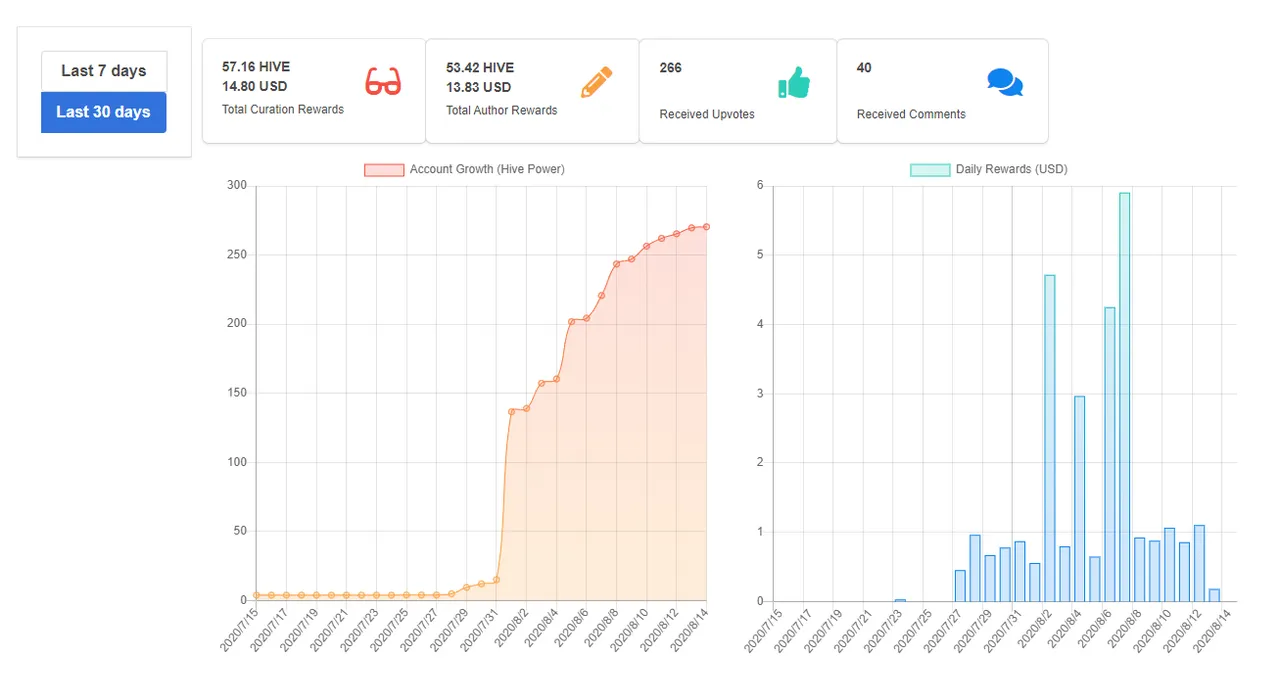This screenshot has width=1280, height=697.
Task: Hide Account Growth (Hive Power) legend label
Action: click(x=487, y=170)
